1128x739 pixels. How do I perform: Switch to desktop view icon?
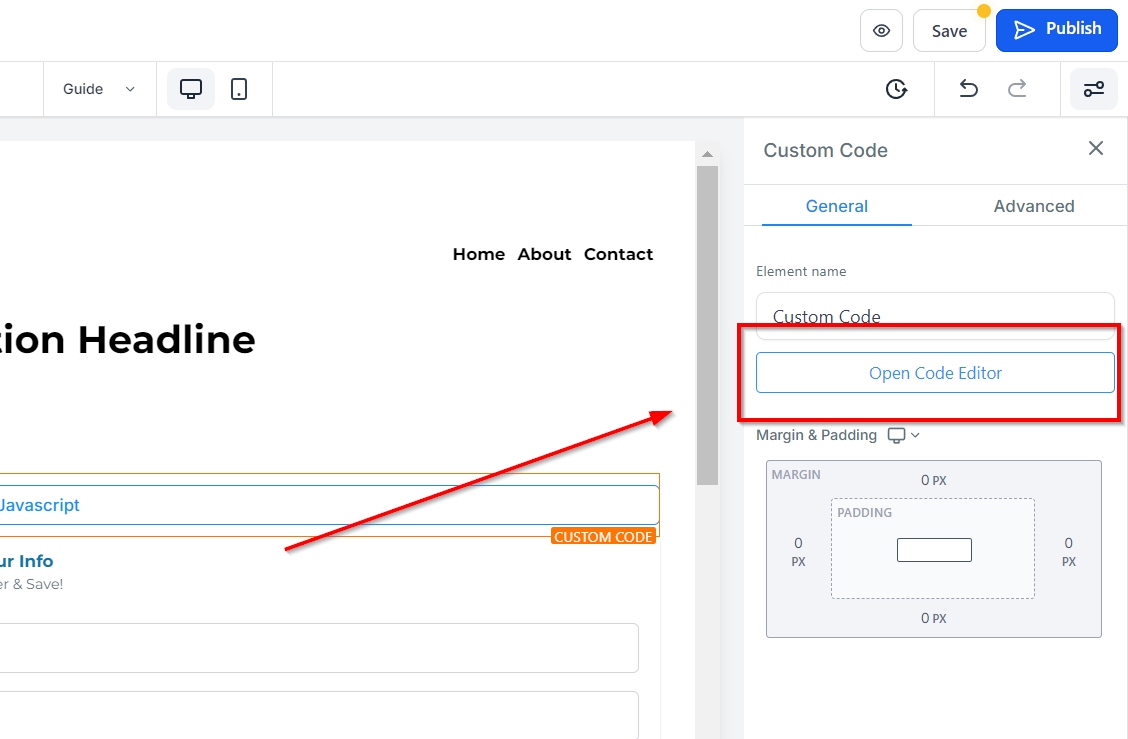coord(191,89)
